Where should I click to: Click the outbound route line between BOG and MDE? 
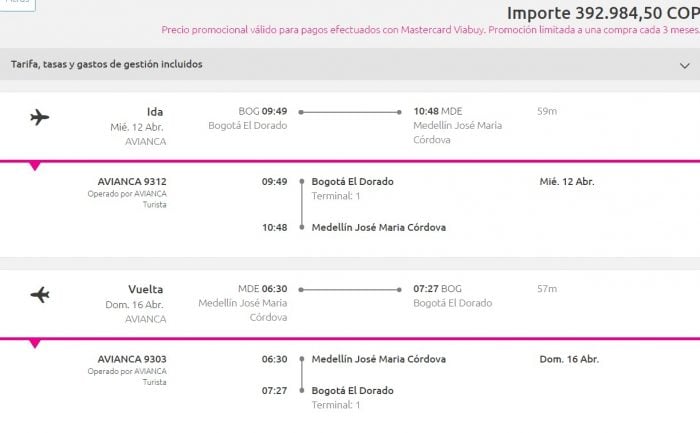[x=350, y=112]
